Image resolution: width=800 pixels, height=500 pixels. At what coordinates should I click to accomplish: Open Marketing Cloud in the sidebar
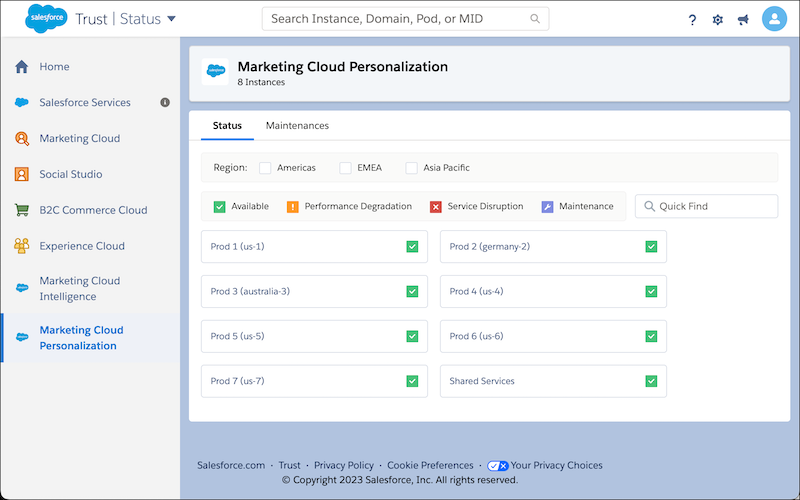[x=80, y=138]
